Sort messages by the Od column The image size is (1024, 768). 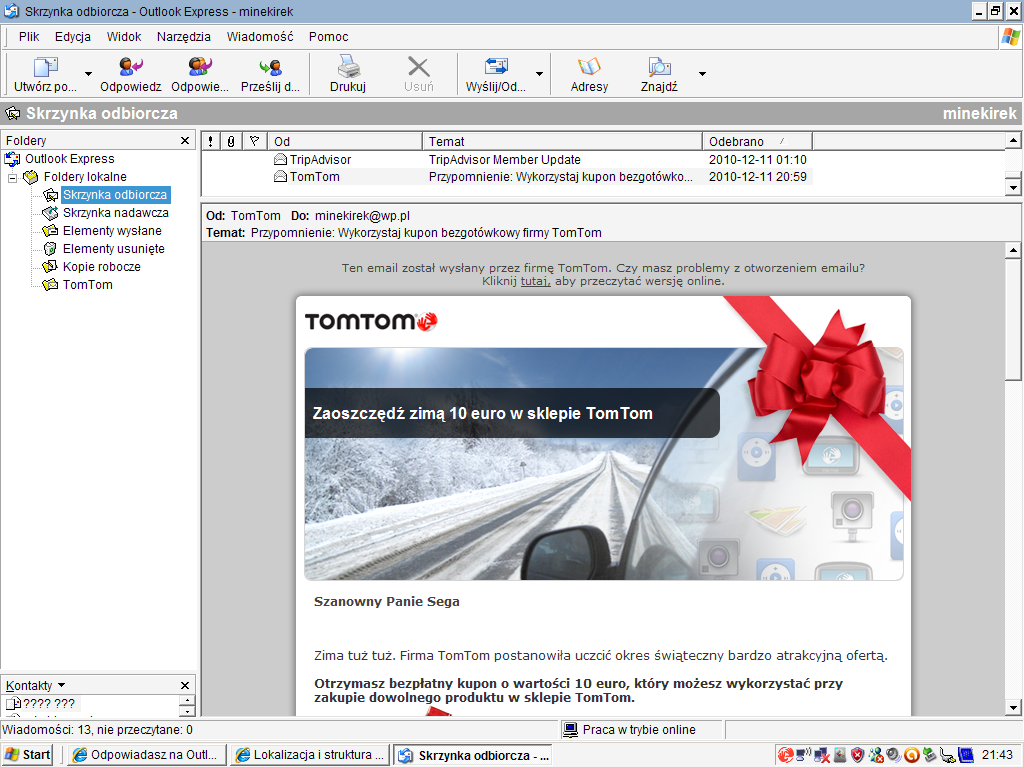pos(345,141)
